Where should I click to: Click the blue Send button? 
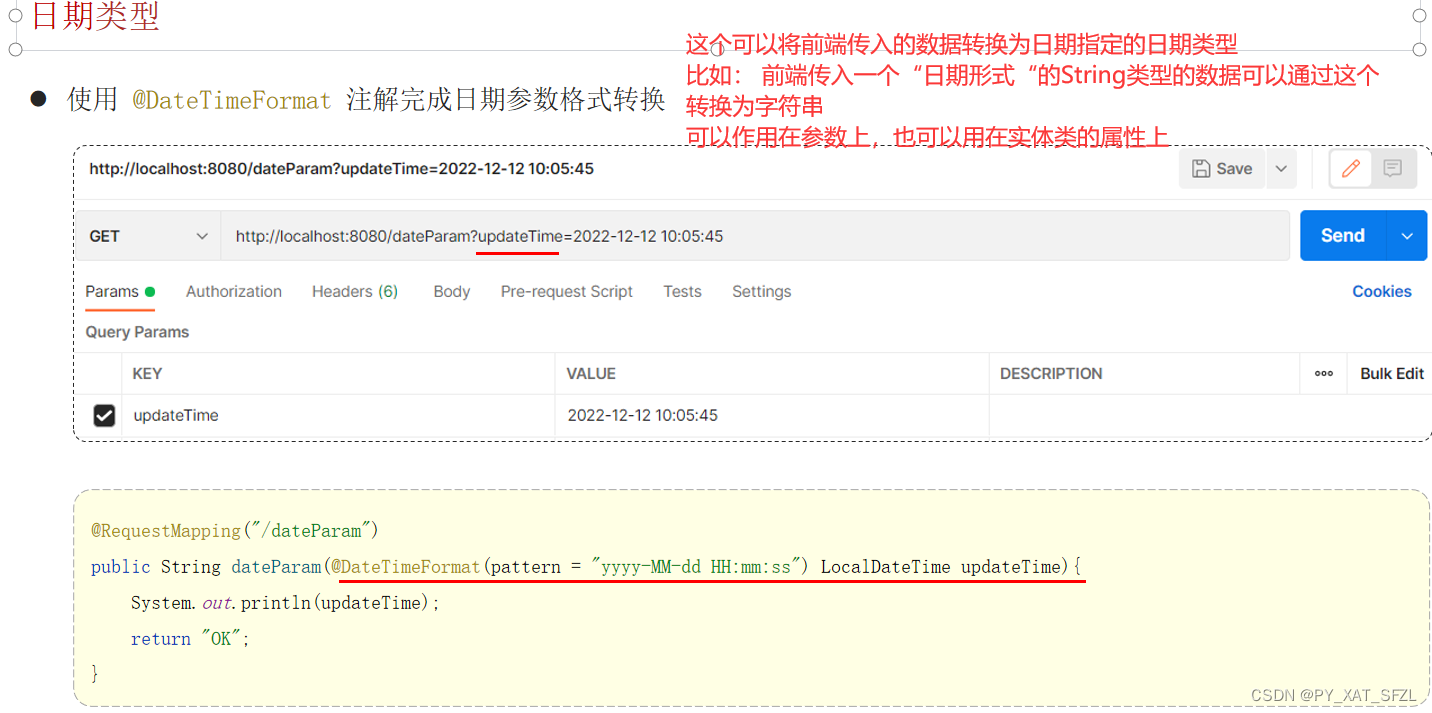[1343, 236]
